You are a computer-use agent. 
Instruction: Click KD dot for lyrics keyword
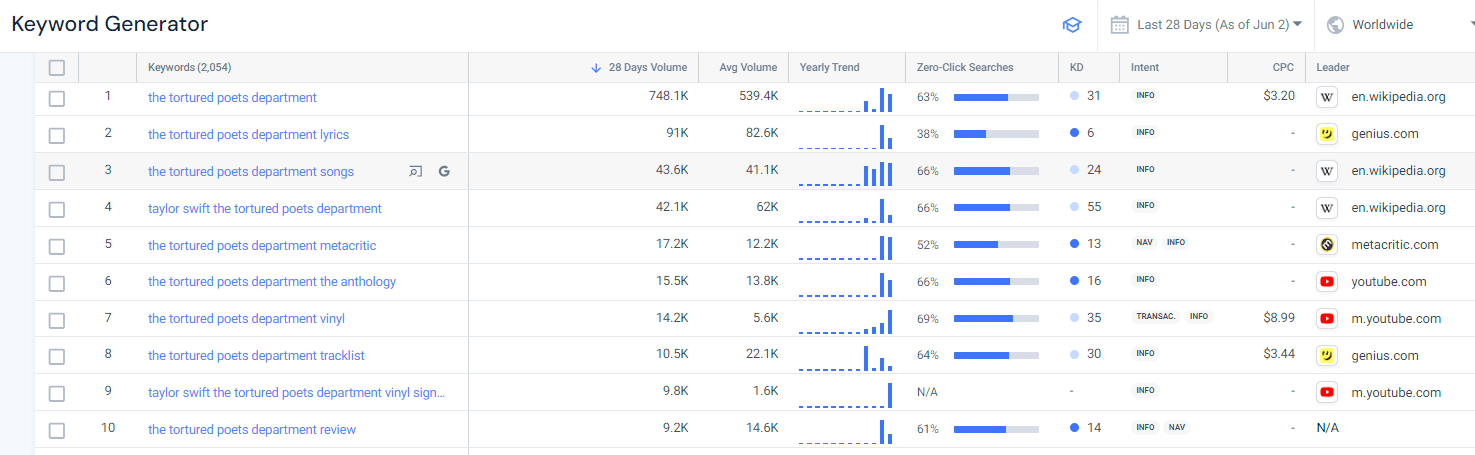(x=1074, y=133)
